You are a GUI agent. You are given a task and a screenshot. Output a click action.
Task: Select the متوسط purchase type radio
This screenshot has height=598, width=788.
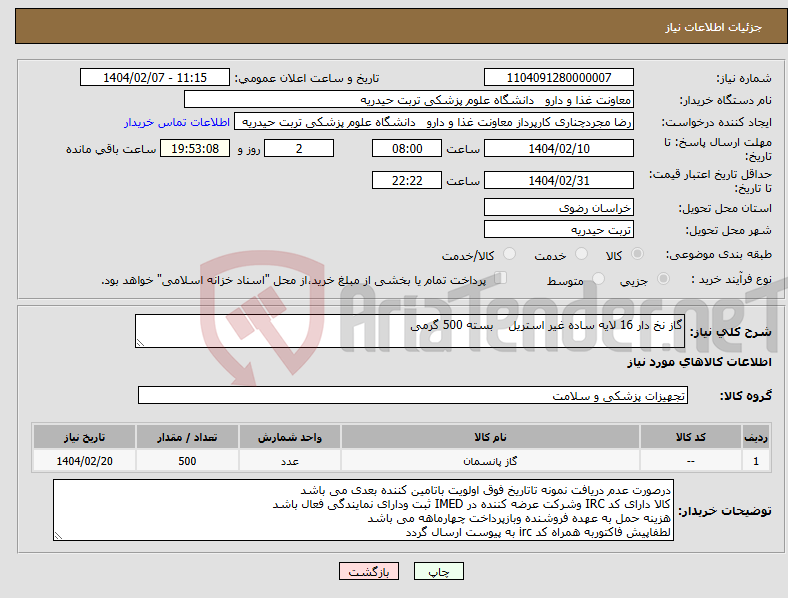(599, 278)
